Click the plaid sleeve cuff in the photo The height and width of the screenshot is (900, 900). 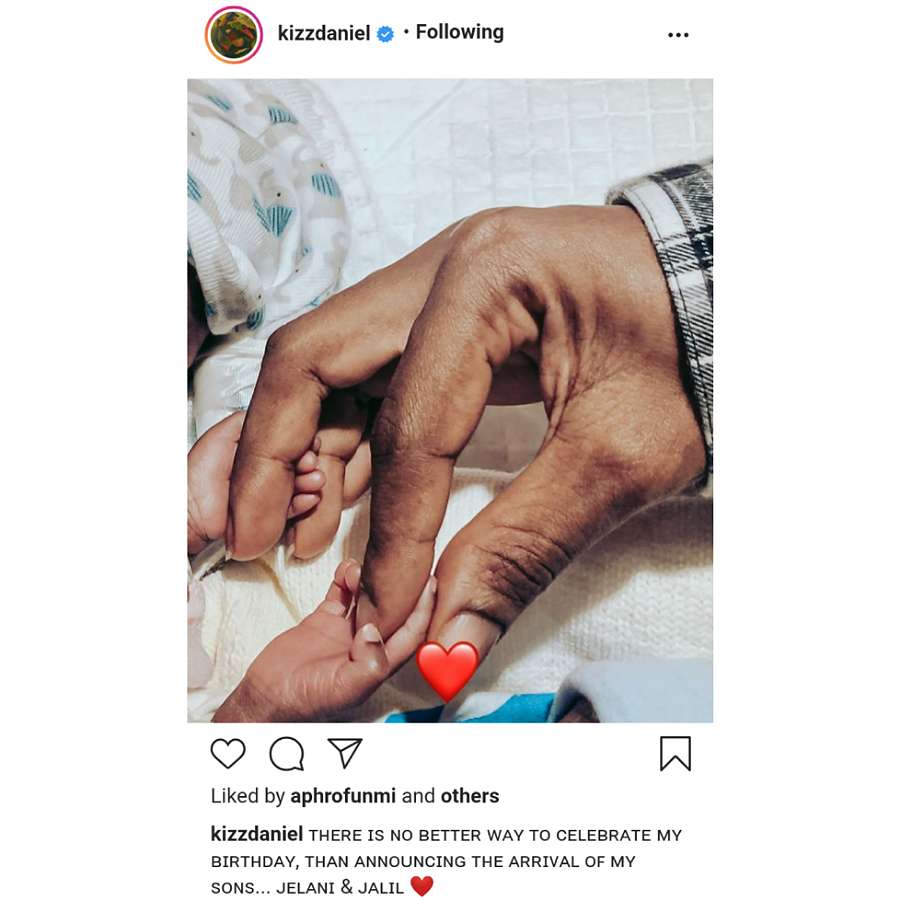pos(670,250)
